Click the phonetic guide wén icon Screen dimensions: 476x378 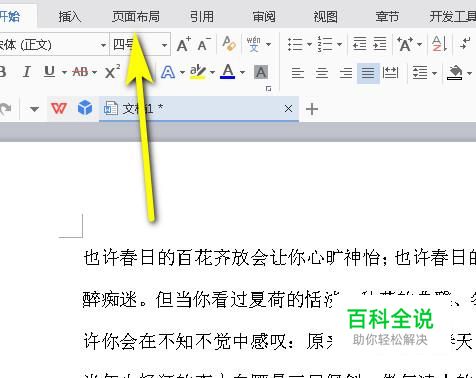(254, 44)
